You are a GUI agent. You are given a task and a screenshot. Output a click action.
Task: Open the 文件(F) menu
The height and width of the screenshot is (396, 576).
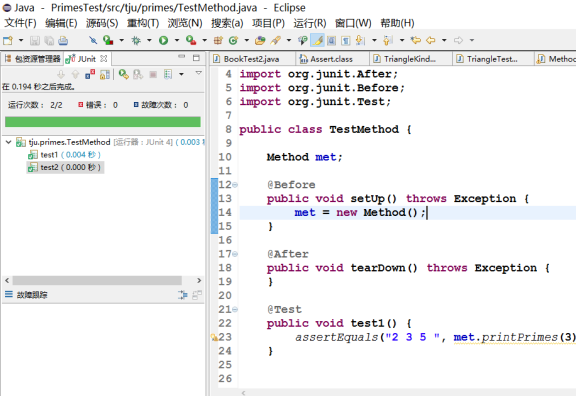click(20, 23)
